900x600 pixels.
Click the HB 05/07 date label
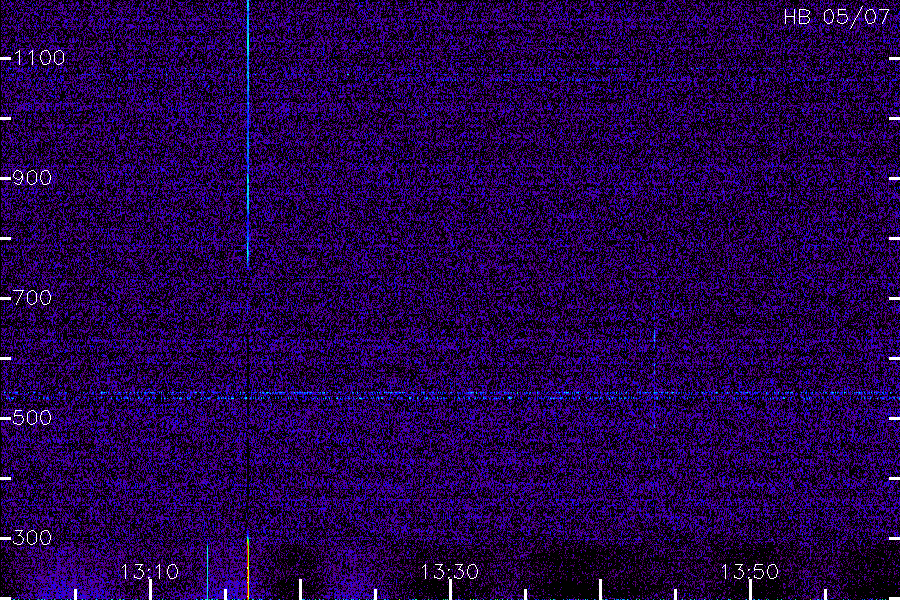(836, 17)
